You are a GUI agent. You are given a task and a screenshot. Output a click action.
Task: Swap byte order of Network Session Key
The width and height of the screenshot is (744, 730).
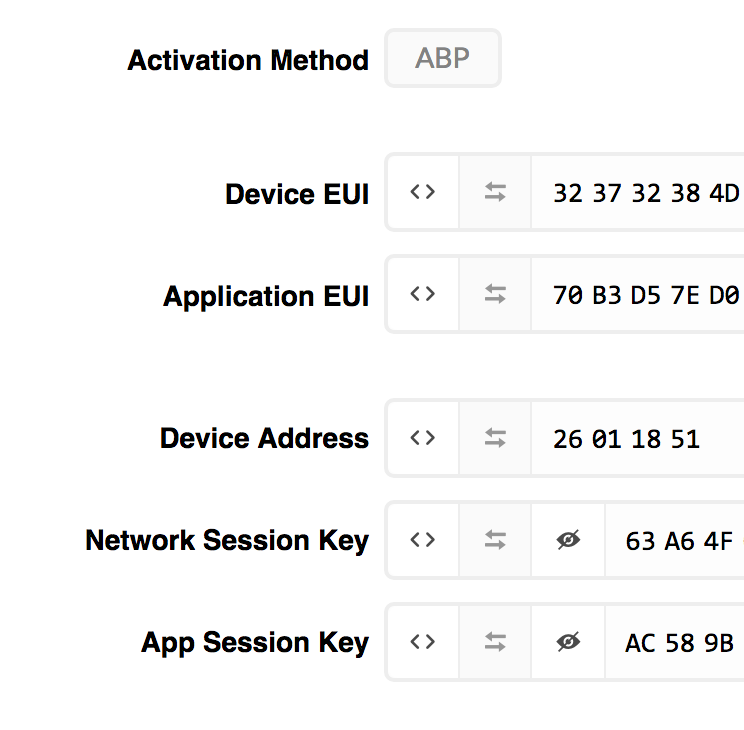point(495,540)
